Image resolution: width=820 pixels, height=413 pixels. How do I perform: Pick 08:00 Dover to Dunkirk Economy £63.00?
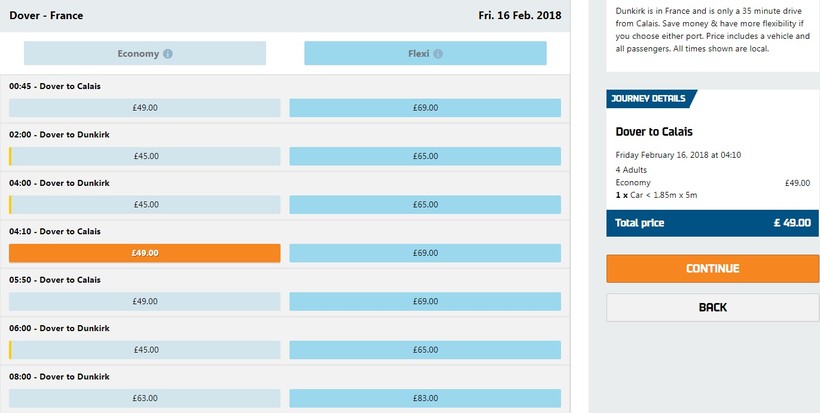tap(145, 398)
